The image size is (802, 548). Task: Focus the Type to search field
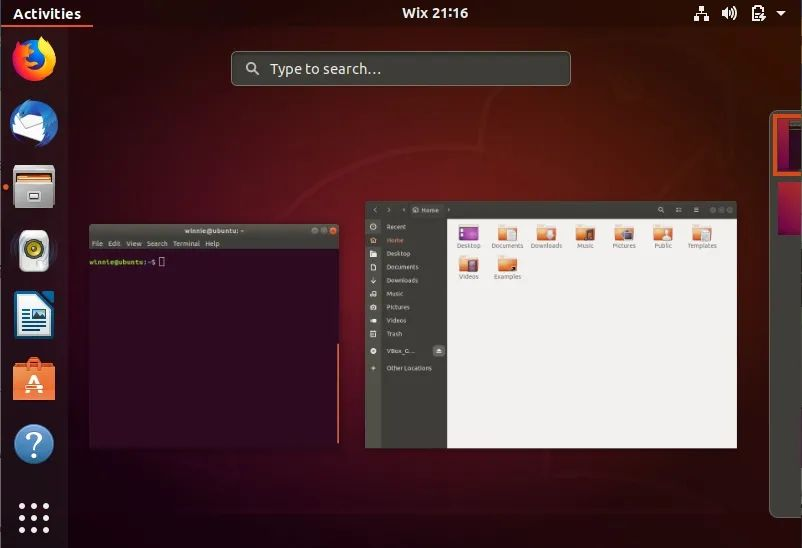coord(400,69)
